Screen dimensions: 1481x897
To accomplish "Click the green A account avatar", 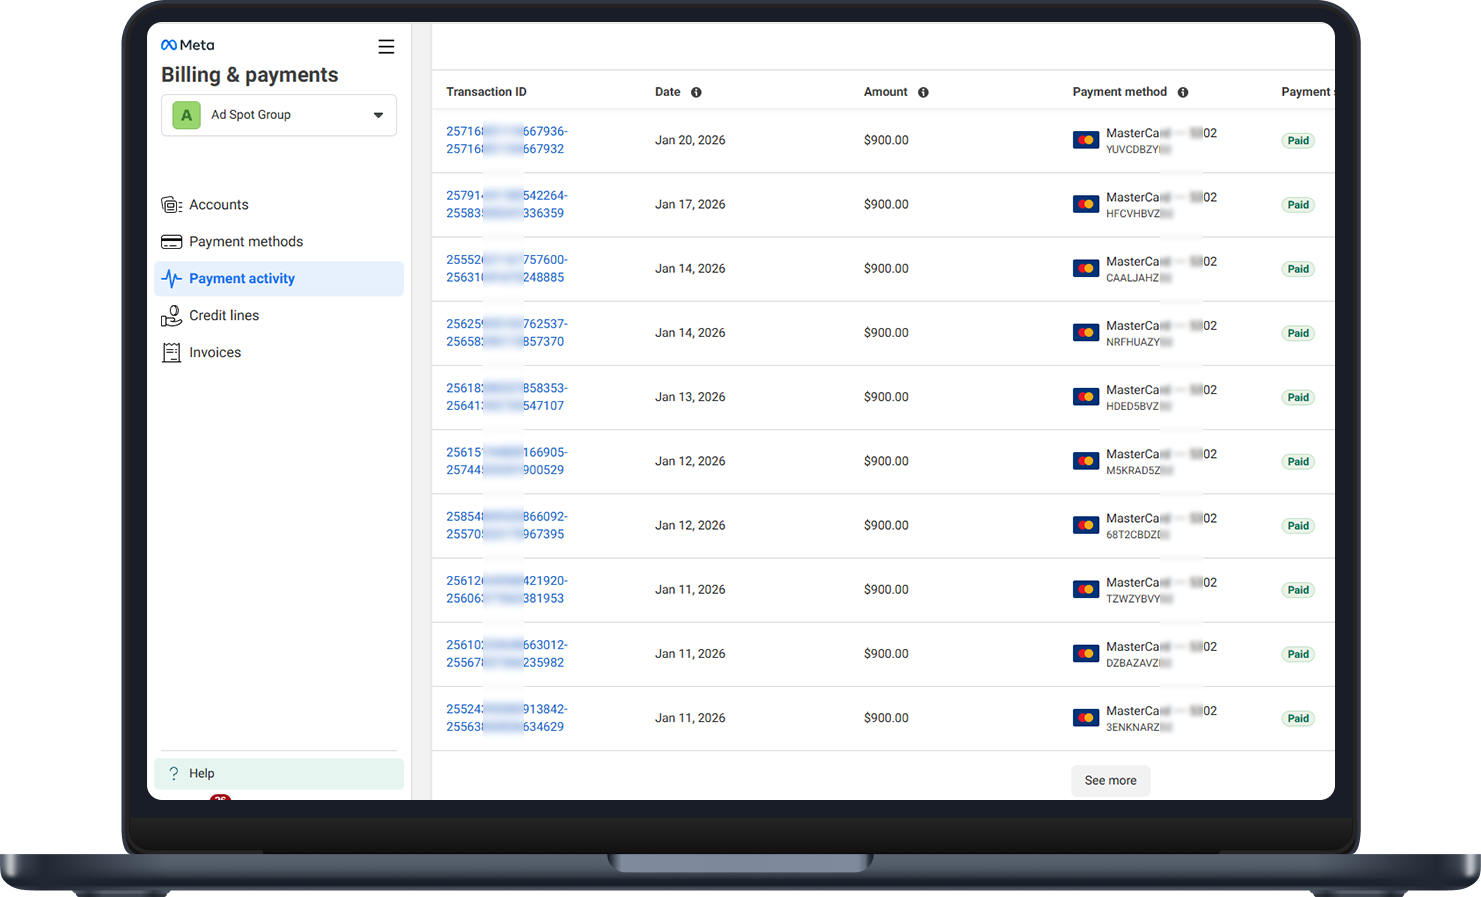I will point(186,115).
